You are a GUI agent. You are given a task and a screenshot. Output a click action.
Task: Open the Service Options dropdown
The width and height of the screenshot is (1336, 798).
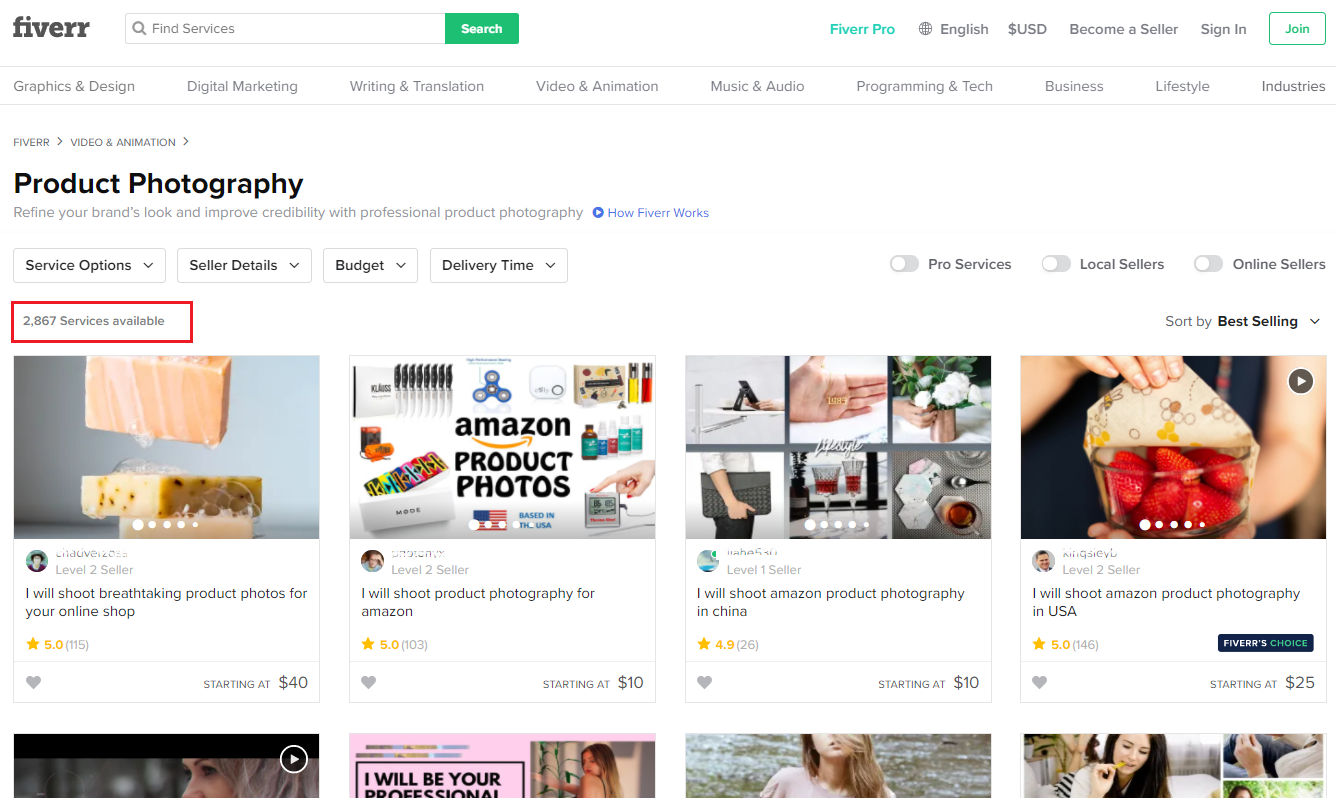(89, 265)
